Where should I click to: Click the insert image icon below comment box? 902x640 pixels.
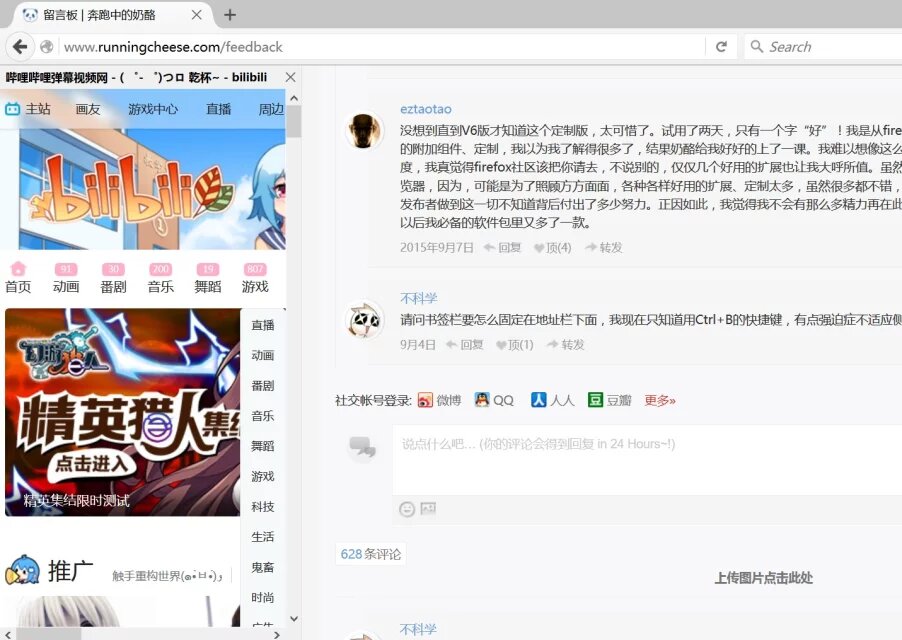[x=428, y=509]
